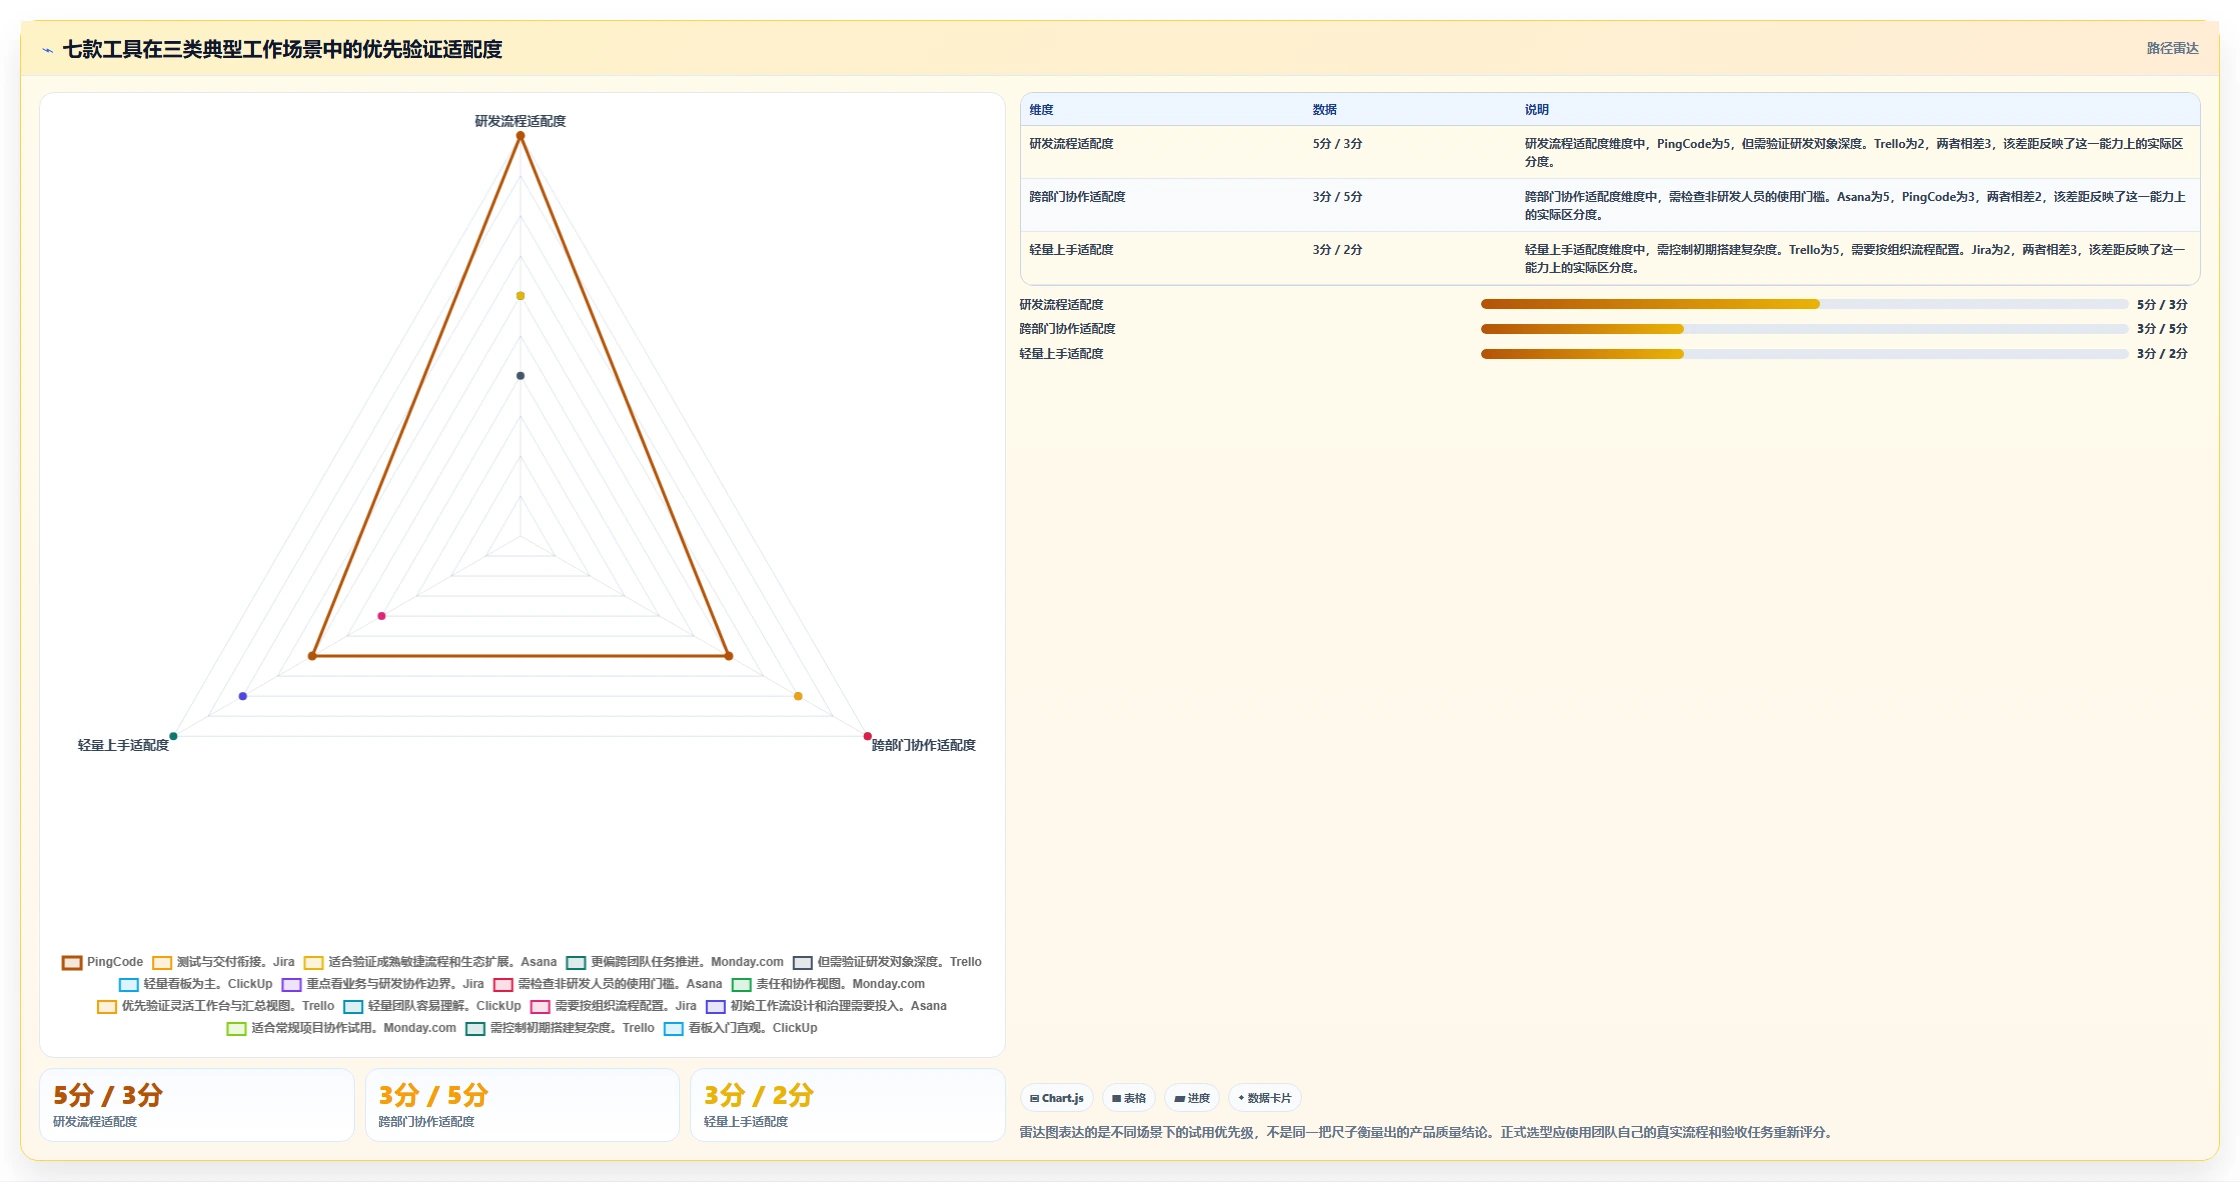Click the Chart.js chip

[1057, 1098]
